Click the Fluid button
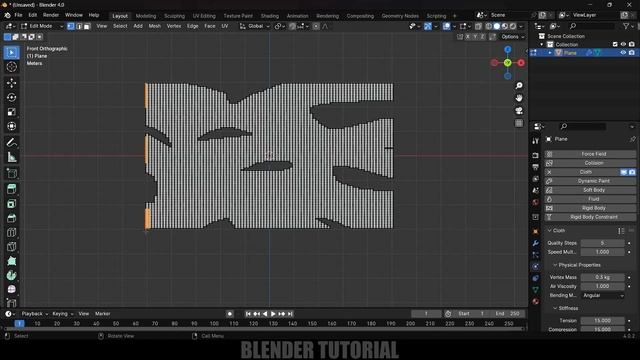This screenshot has height=360, width=640. pyautogui.click(x=590, y=199)
